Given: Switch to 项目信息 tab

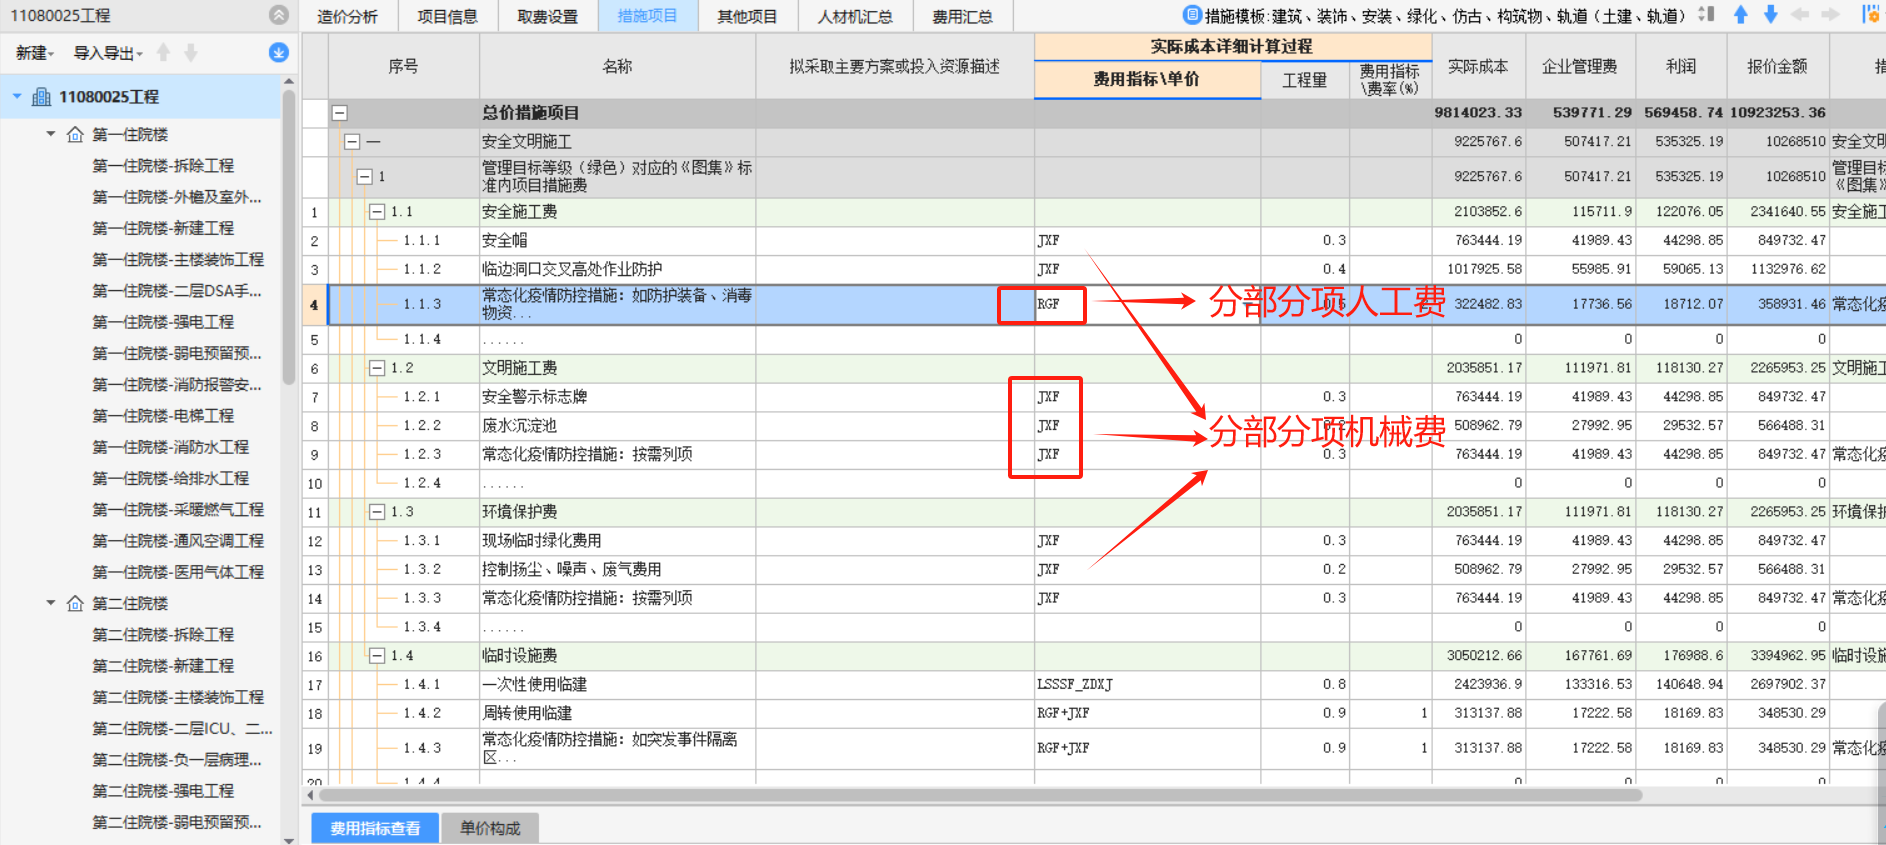Looking at the screenshot, I should pyautogui.click(x=447, y=16).
